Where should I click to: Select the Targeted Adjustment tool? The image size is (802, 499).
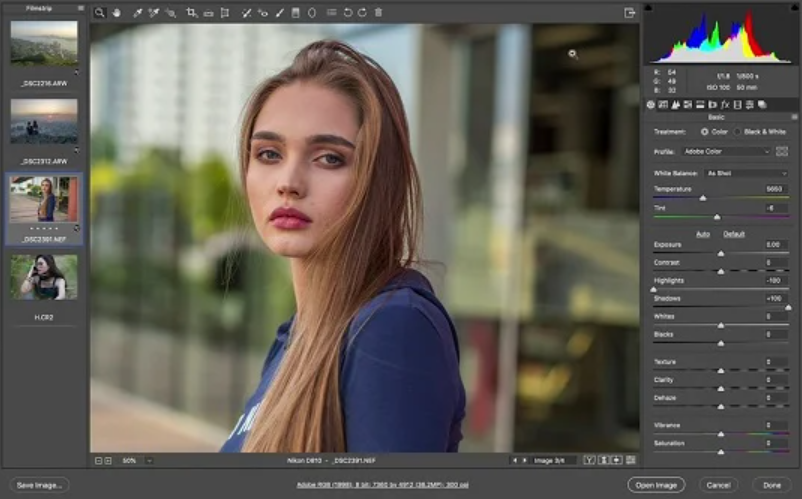point(171,13)
